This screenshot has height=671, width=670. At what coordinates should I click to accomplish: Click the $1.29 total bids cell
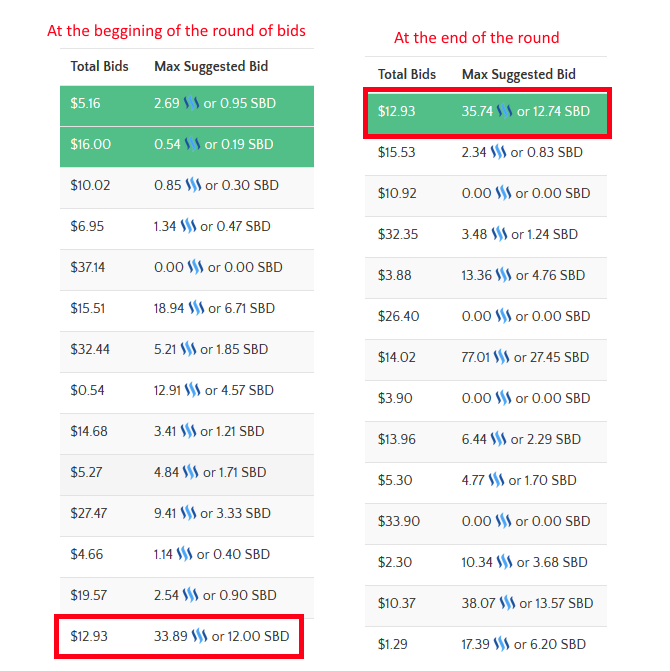tap(393, 644)
